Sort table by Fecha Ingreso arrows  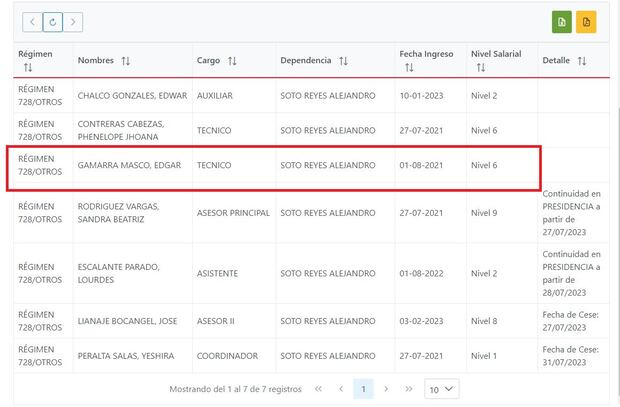(x=409, y=68)
